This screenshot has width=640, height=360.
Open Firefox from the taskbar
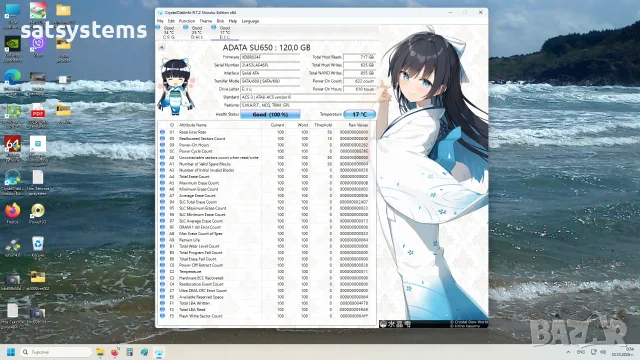(115, 352)
